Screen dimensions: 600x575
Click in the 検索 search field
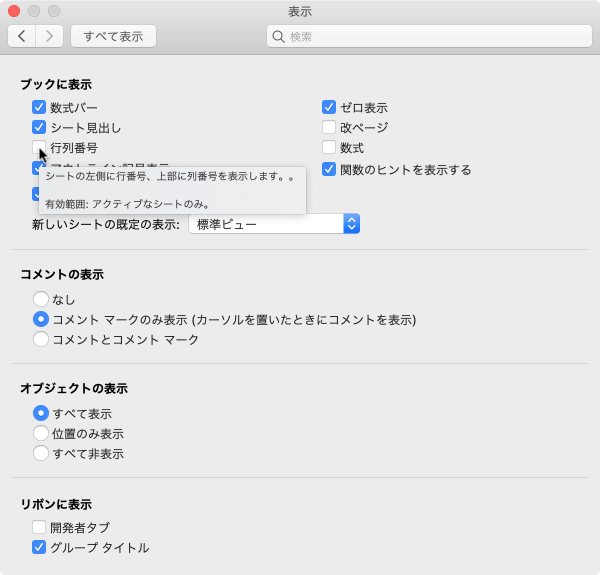[x=430, y=36]
